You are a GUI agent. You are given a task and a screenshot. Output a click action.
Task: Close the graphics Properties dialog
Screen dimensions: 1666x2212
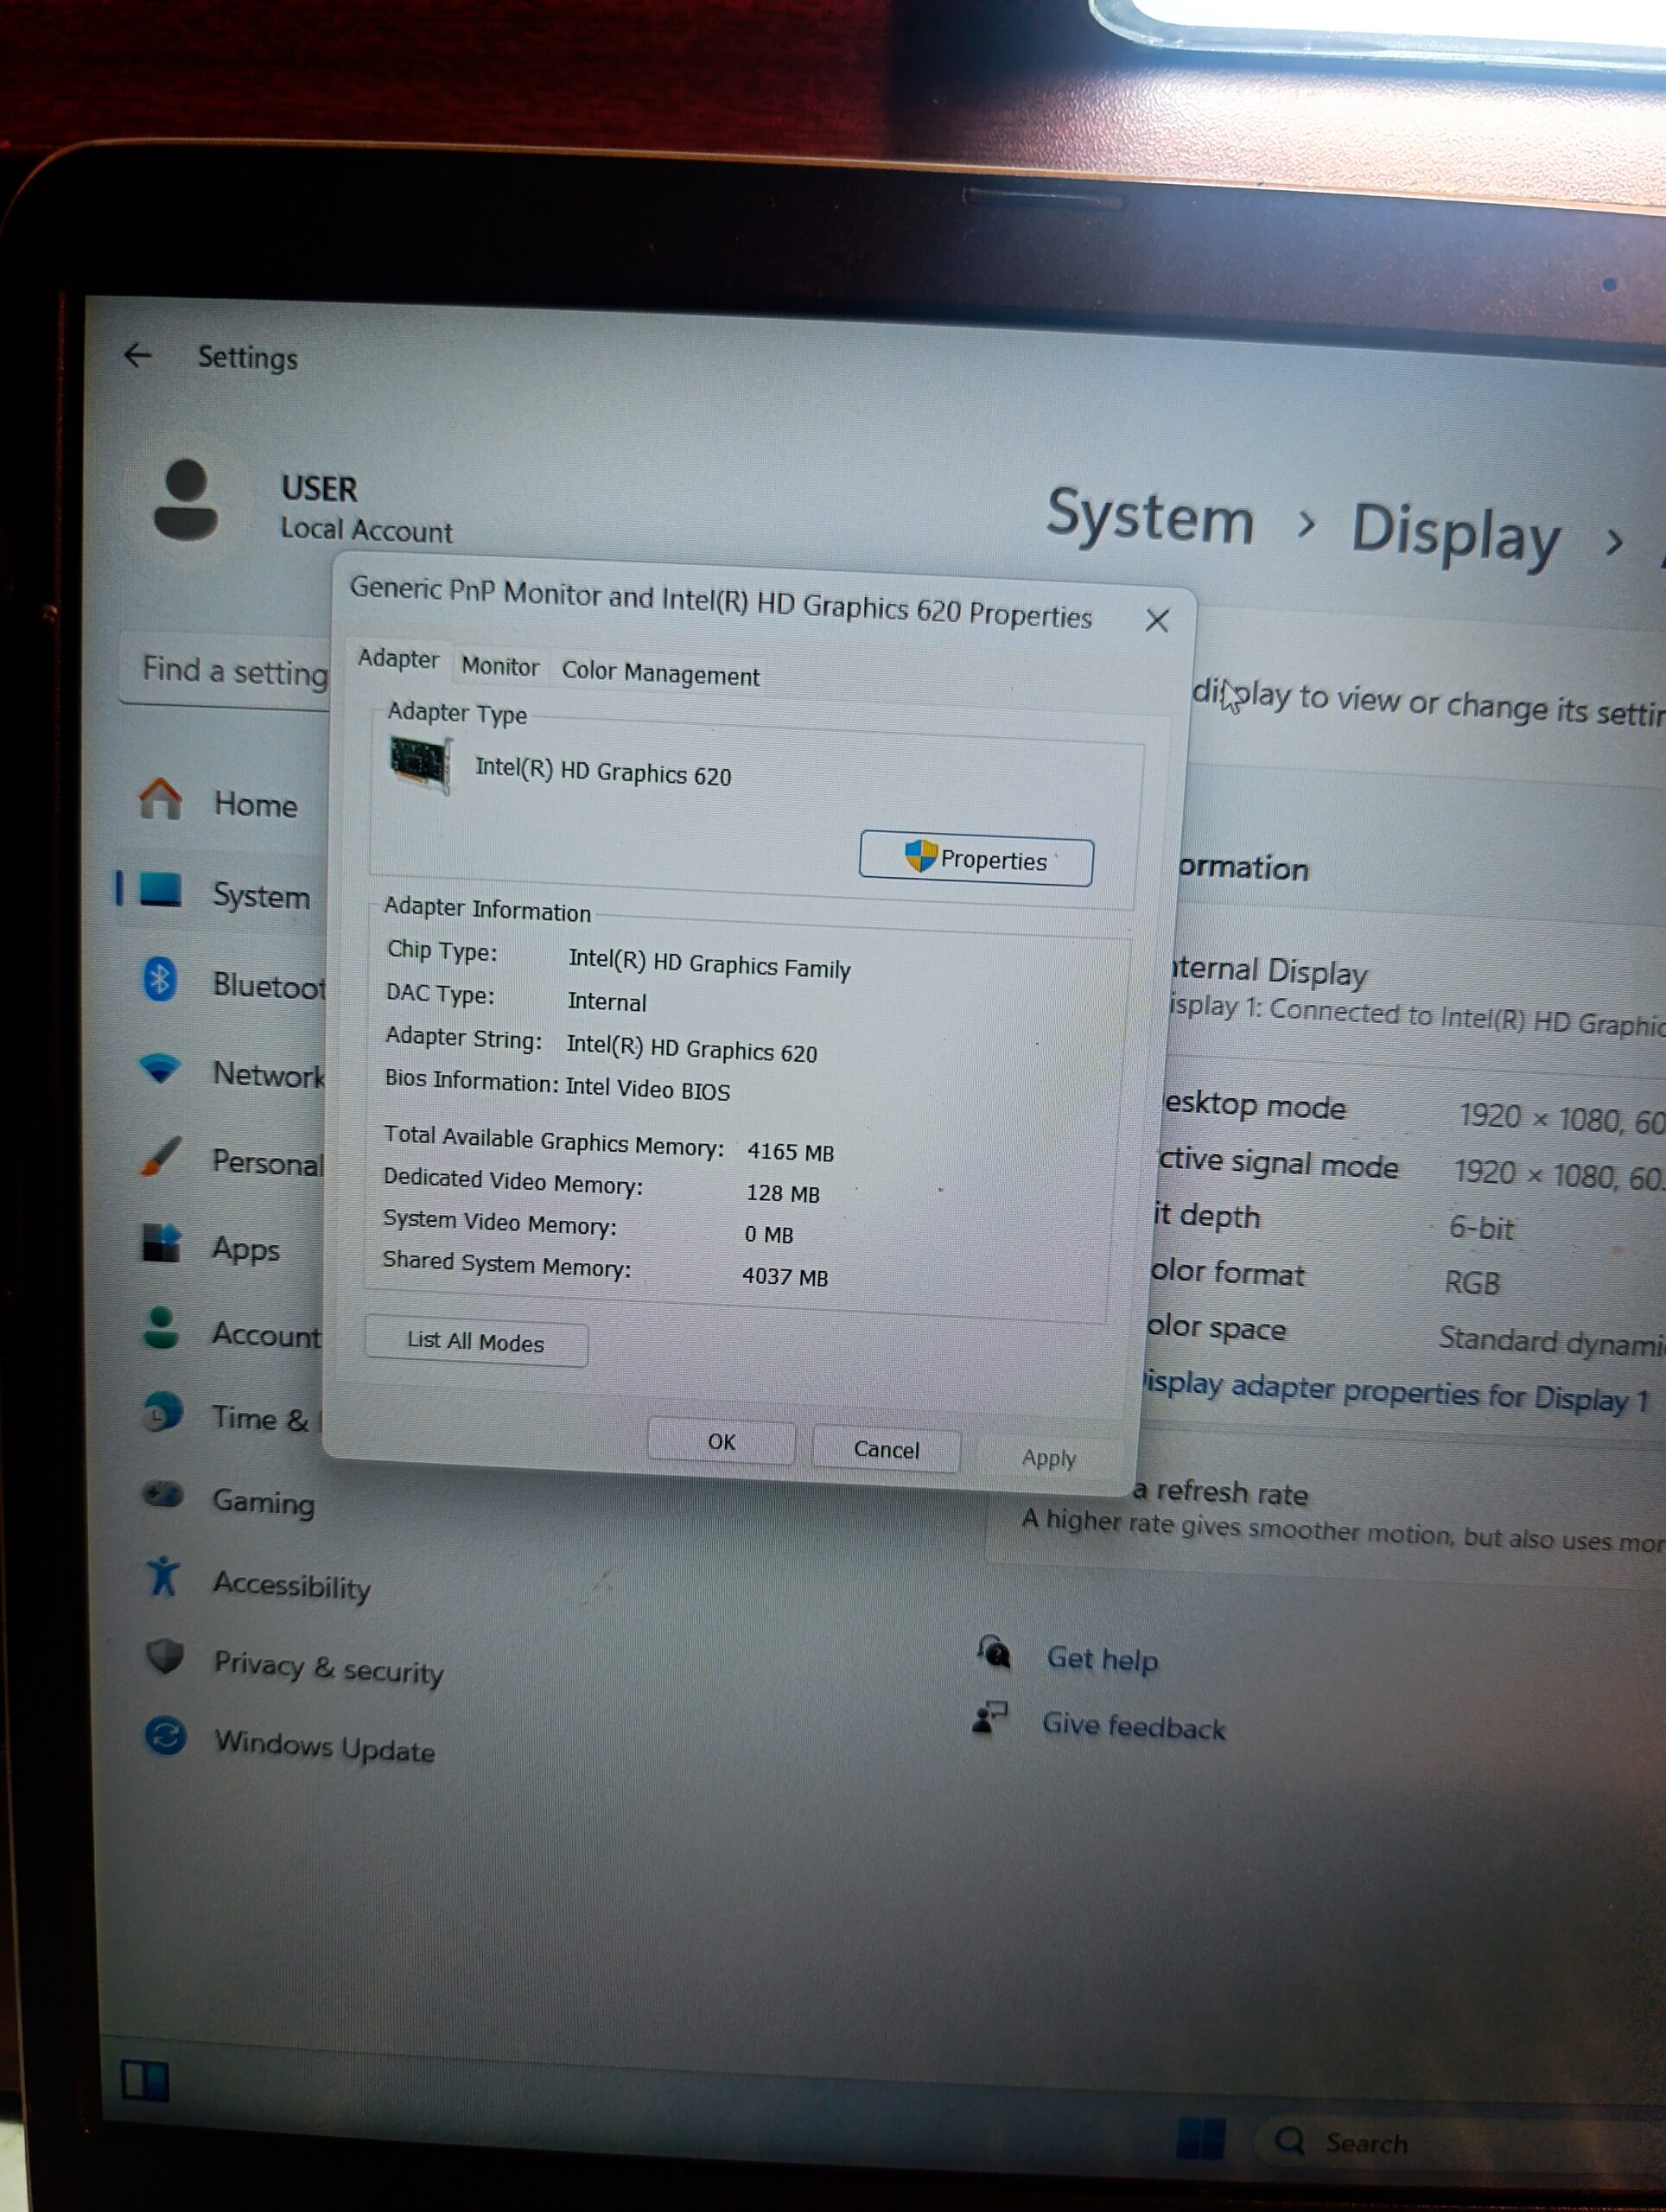coord(1157,621)
